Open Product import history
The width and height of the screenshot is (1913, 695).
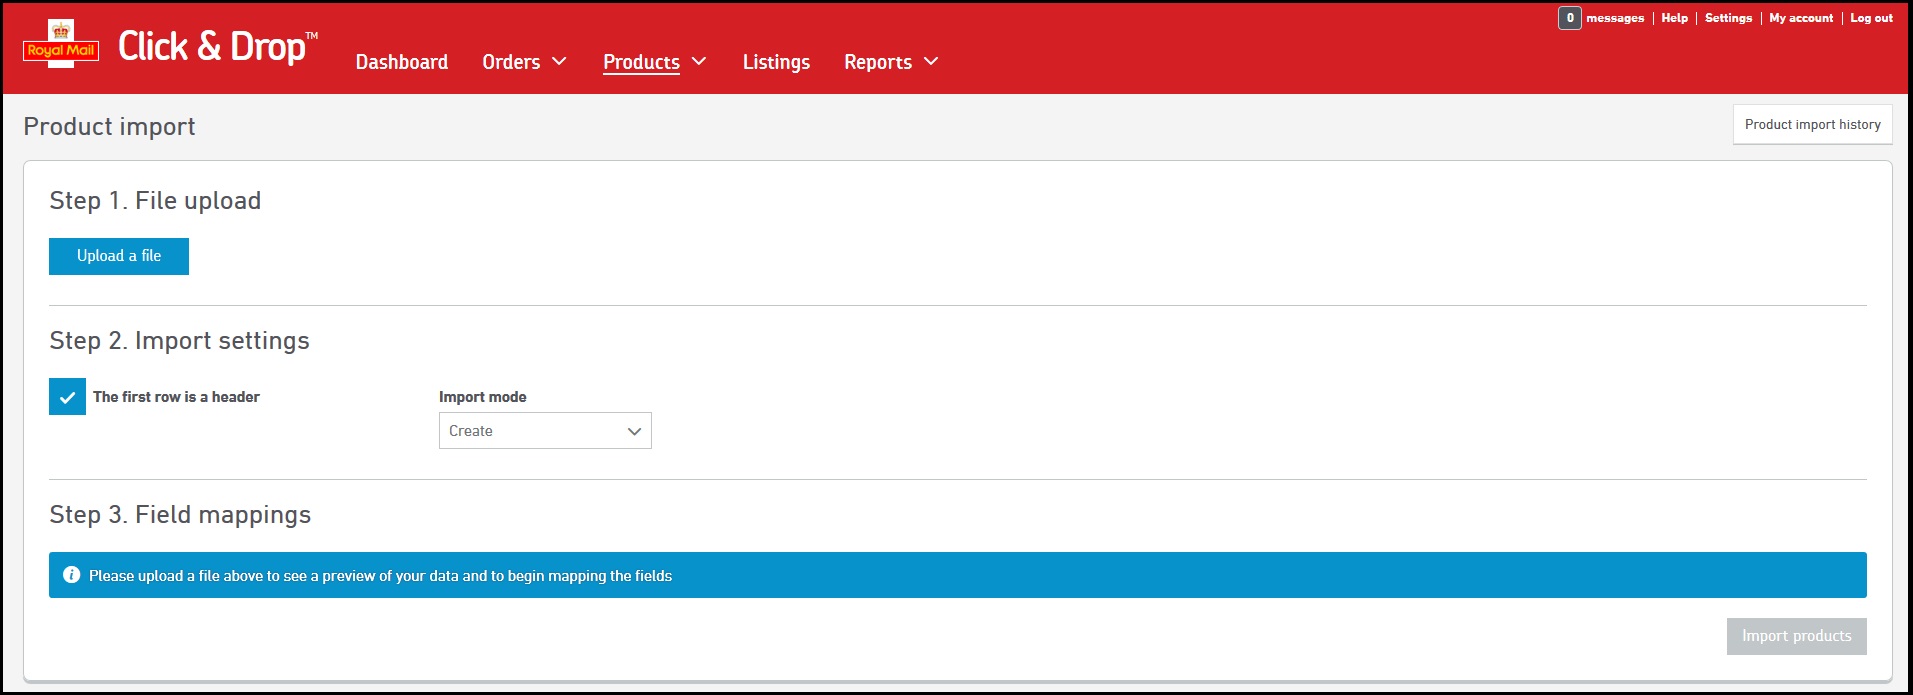[x=1812, y=125]
